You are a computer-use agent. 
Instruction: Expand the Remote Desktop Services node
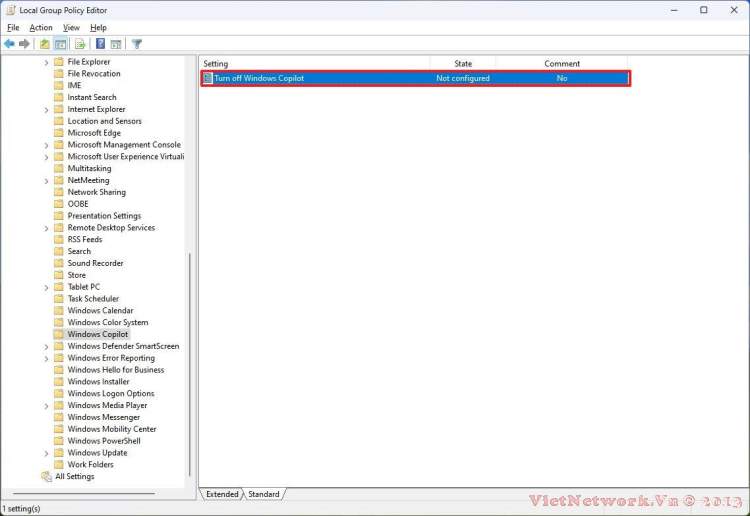[47, 228]
